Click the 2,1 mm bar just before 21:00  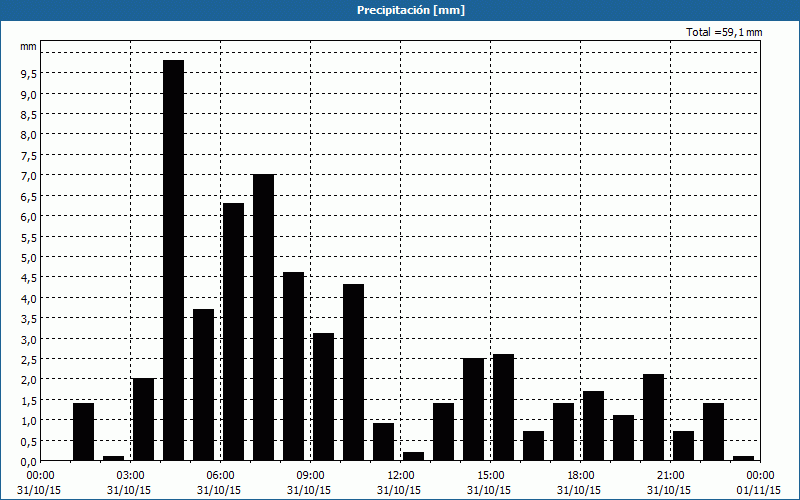point(654,417)
